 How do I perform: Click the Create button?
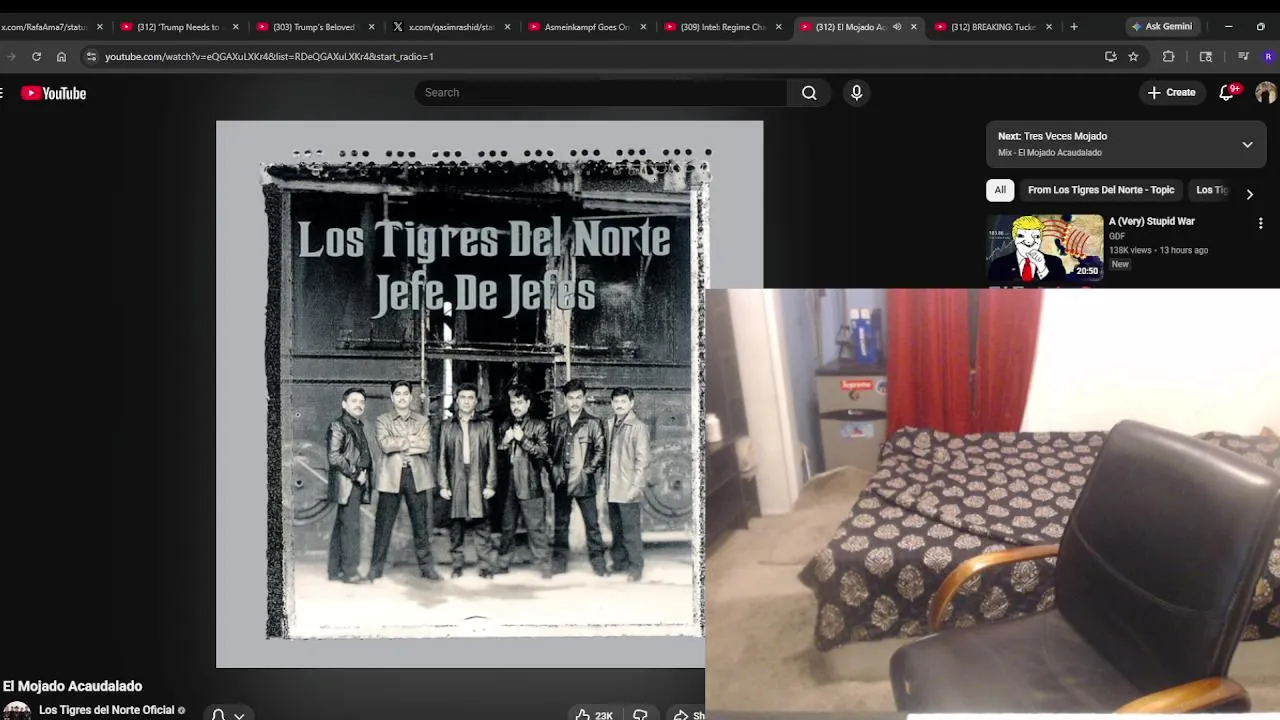(x=1172, y=93)
